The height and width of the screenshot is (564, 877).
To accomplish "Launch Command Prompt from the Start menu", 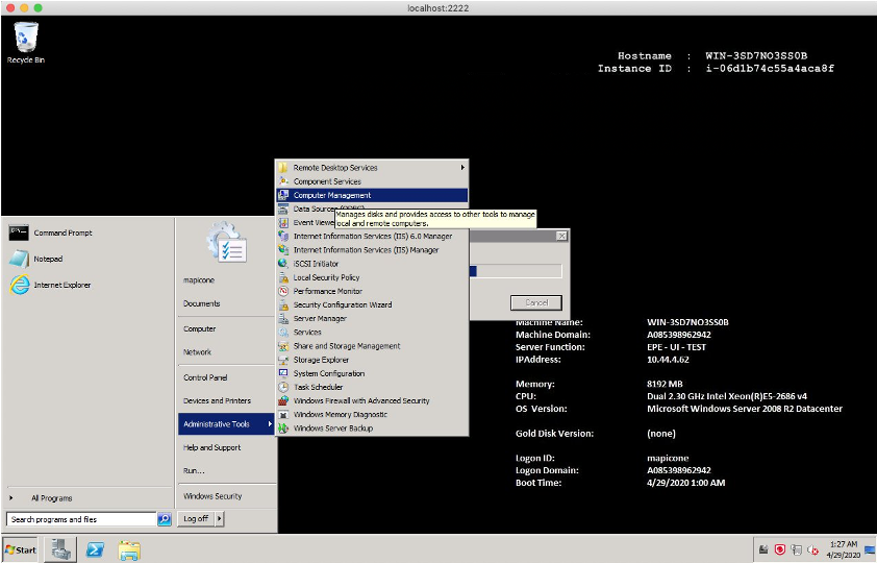I will 62,233.
